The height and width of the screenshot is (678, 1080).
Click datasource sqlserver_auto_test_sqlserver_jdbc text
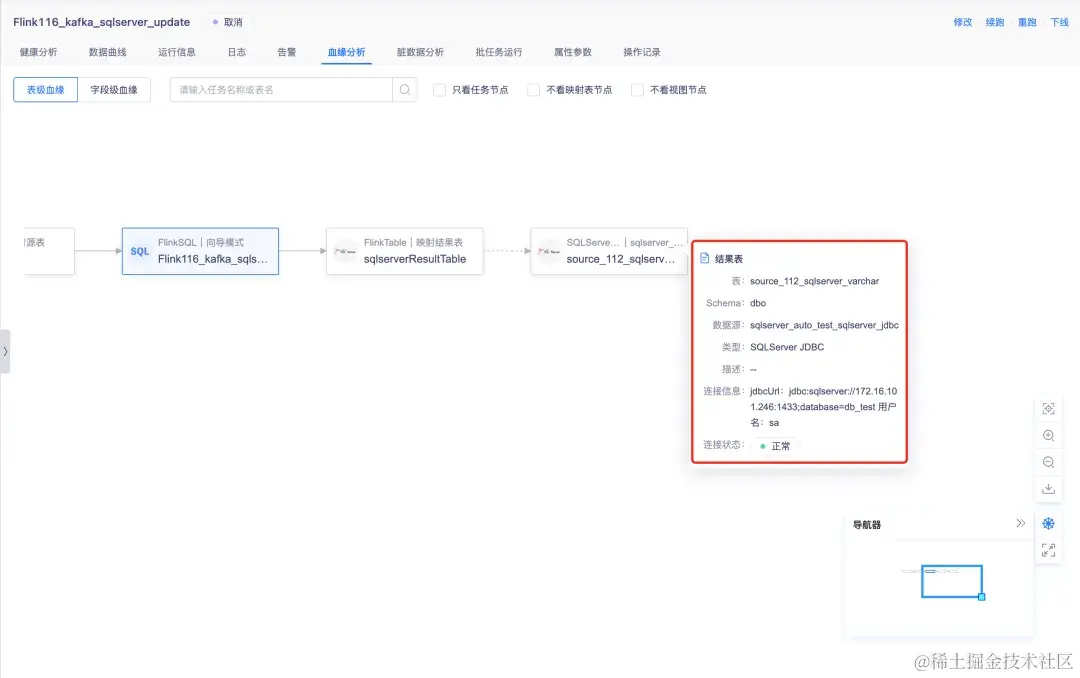pos(824,325)
